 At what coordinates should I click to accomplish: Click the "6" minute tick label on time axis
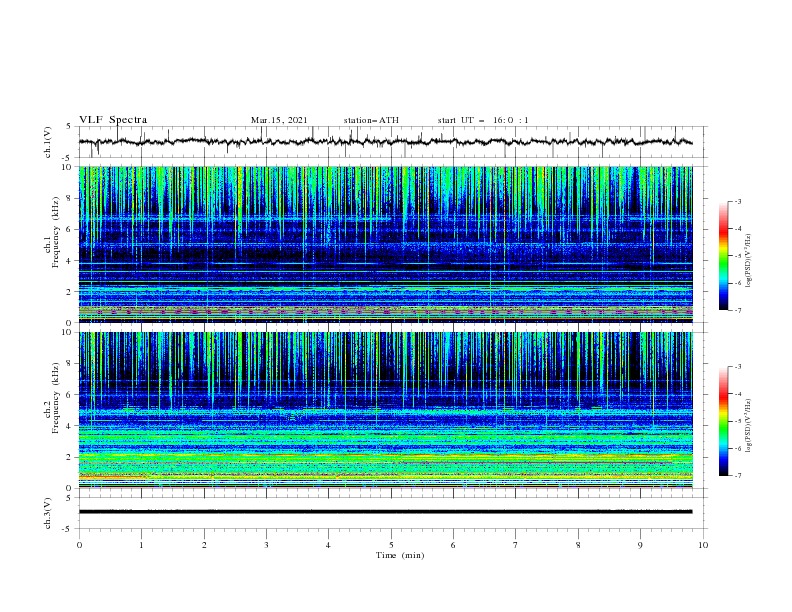453,545
